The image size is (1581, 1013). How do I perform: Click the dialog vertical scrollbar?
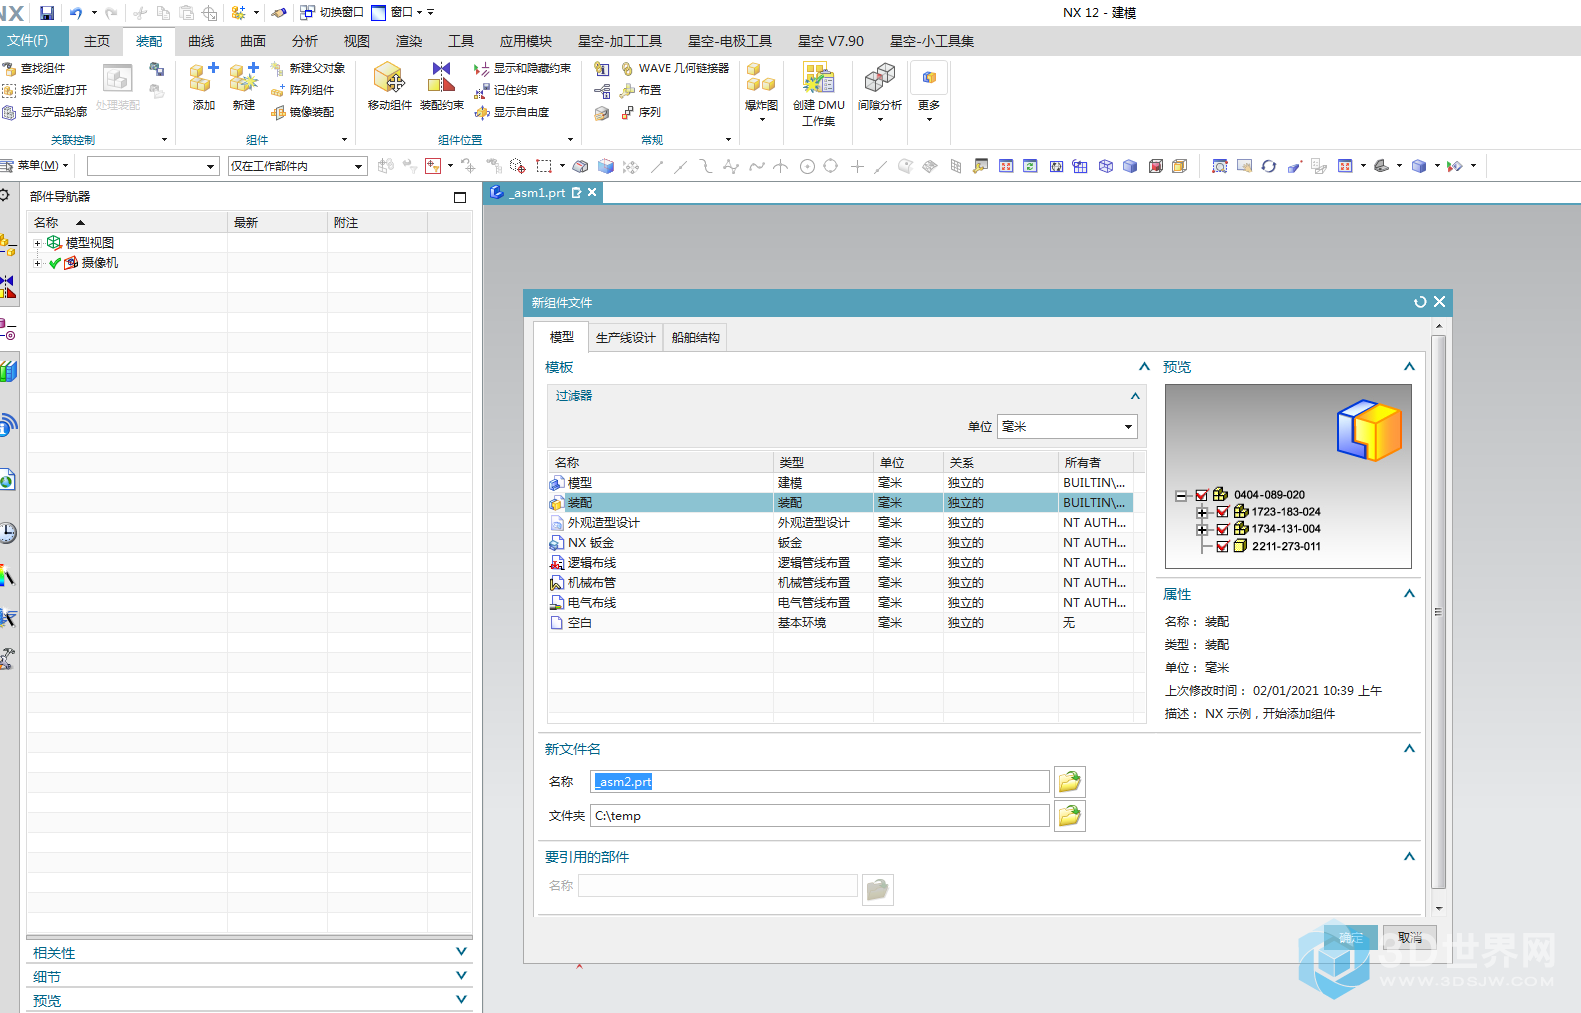1439,612
